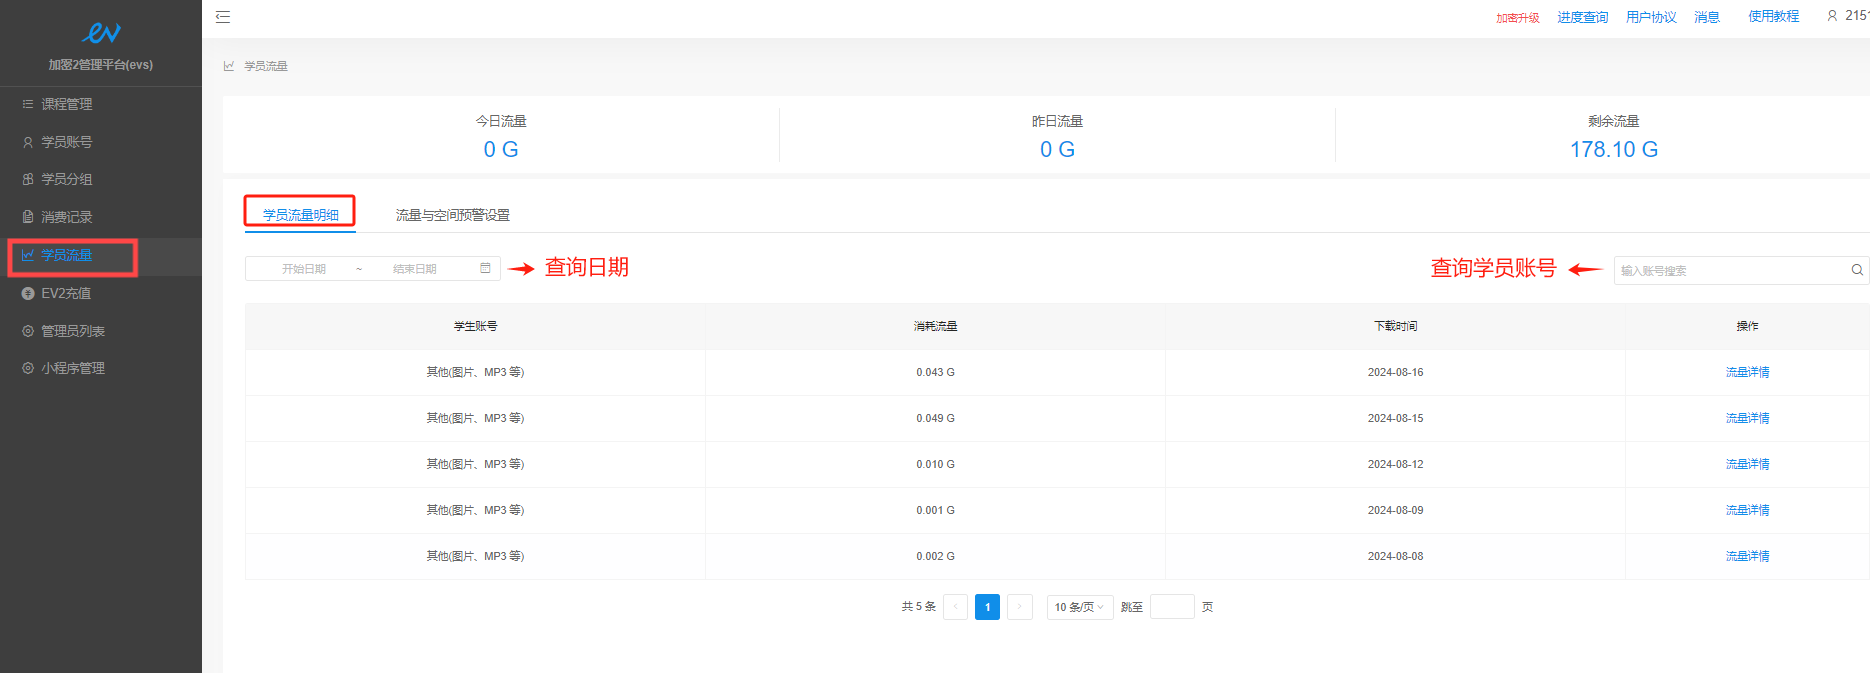Open 消费记录 sidebar item

pos(66,217)
